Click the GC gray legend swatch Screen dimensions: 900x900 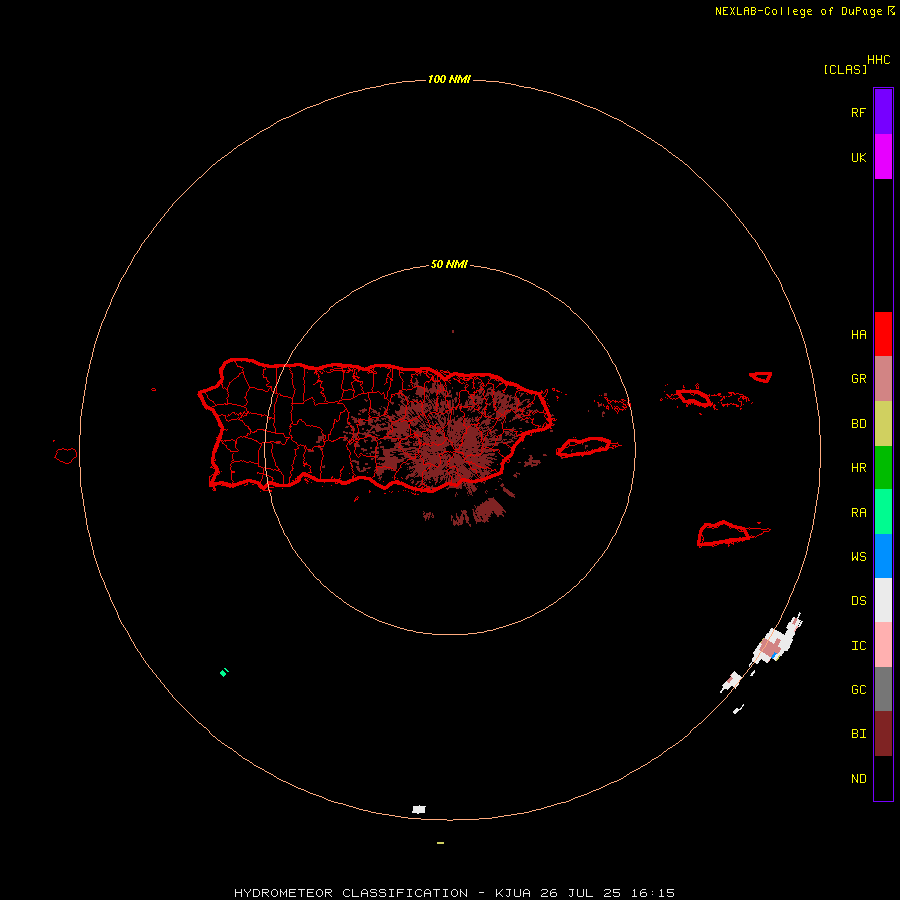[x=883, y=689]
